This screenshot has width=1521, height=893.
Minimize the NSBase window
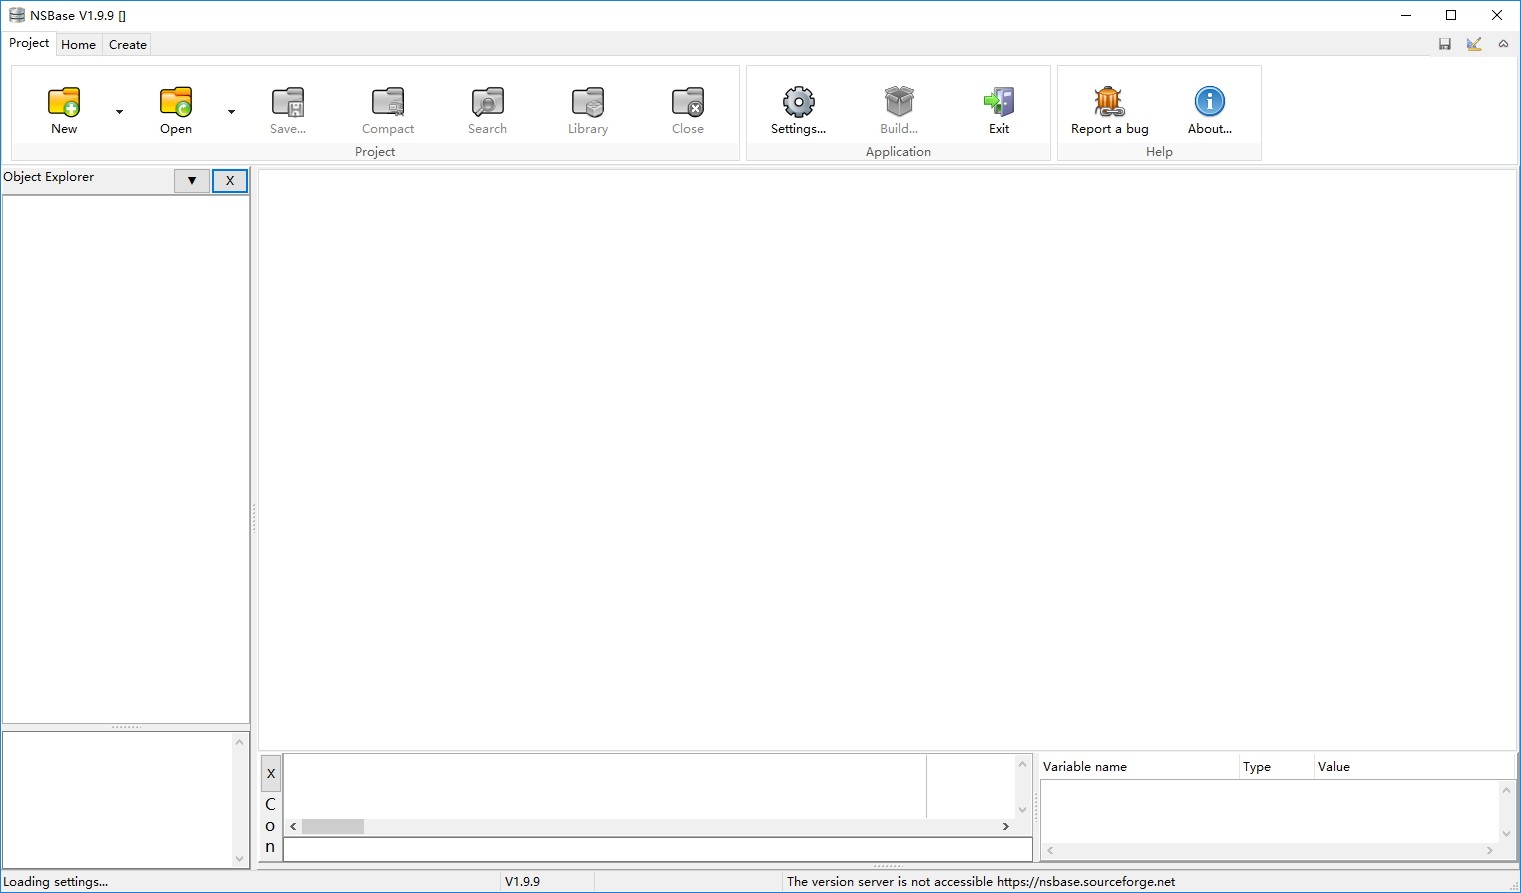[x=1406, y=15]
